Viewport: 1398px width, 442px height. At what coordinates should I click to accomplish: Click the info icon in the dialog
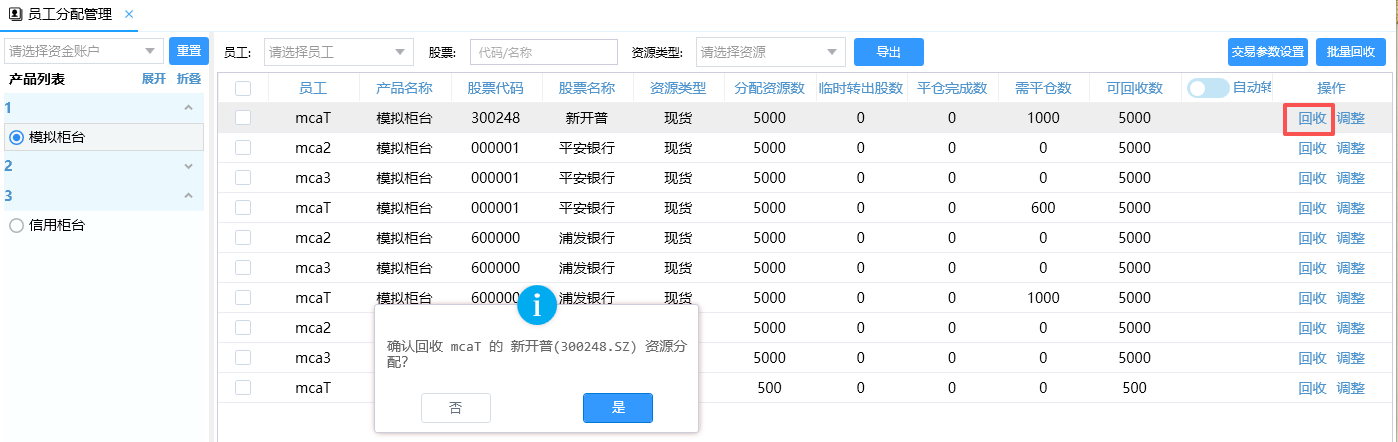click(537, 305)
